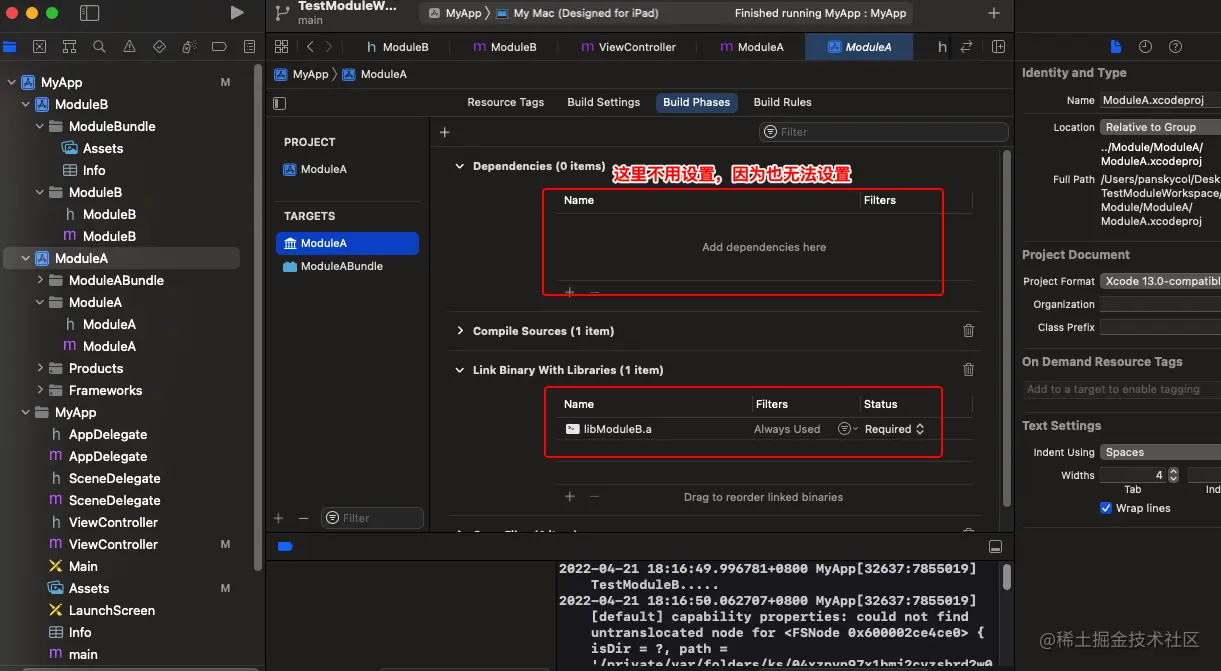Click the project Name field in inspector
This screenshot has width=1221, height=671.
[x=1160, y=100]
